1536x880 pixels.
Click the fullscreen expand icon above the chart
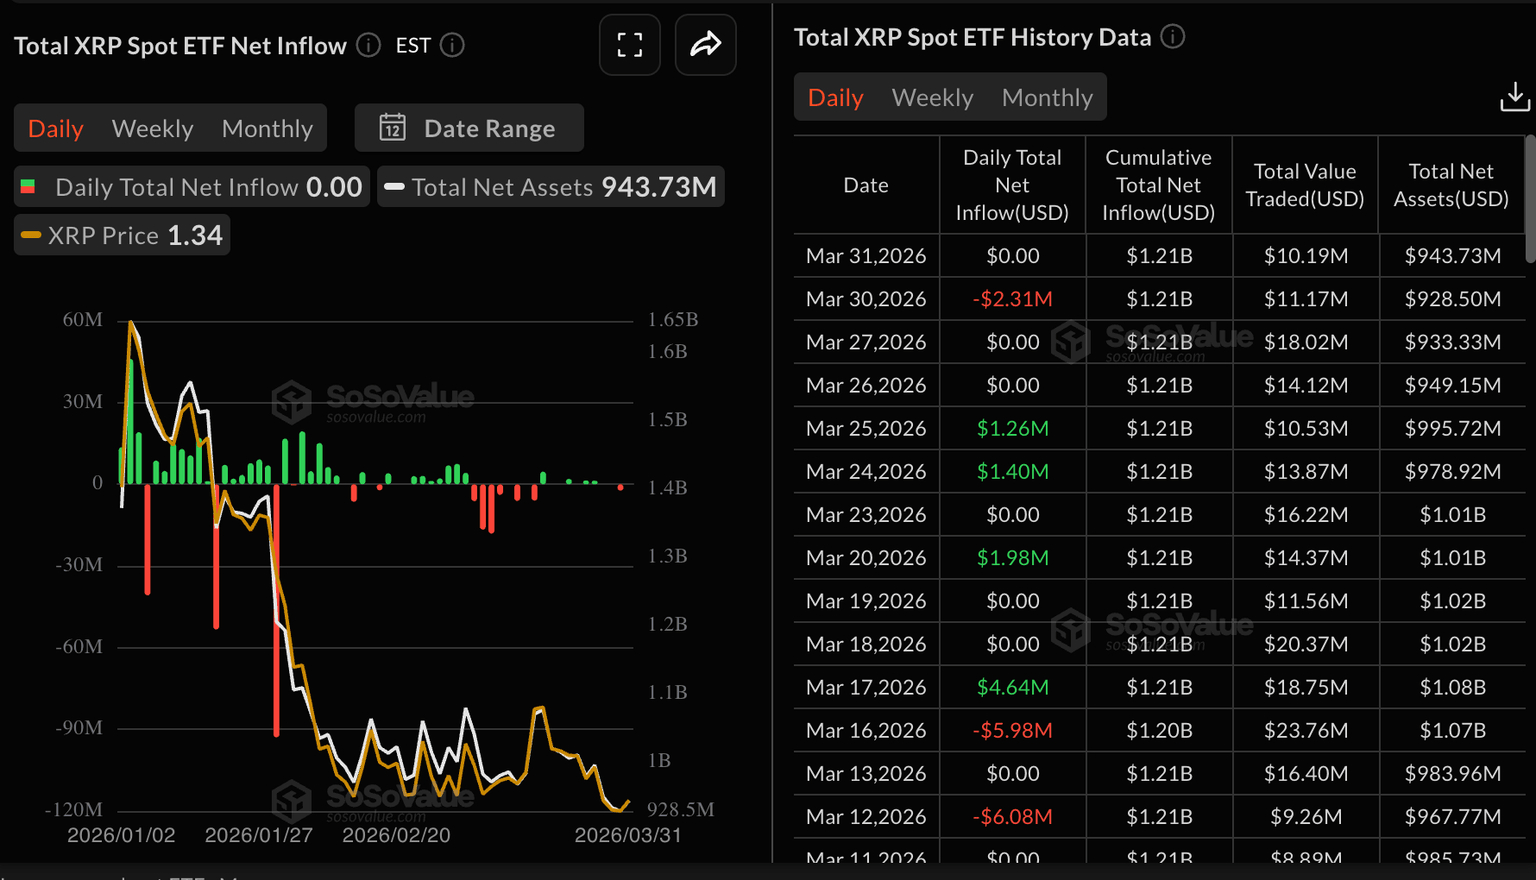629,44
